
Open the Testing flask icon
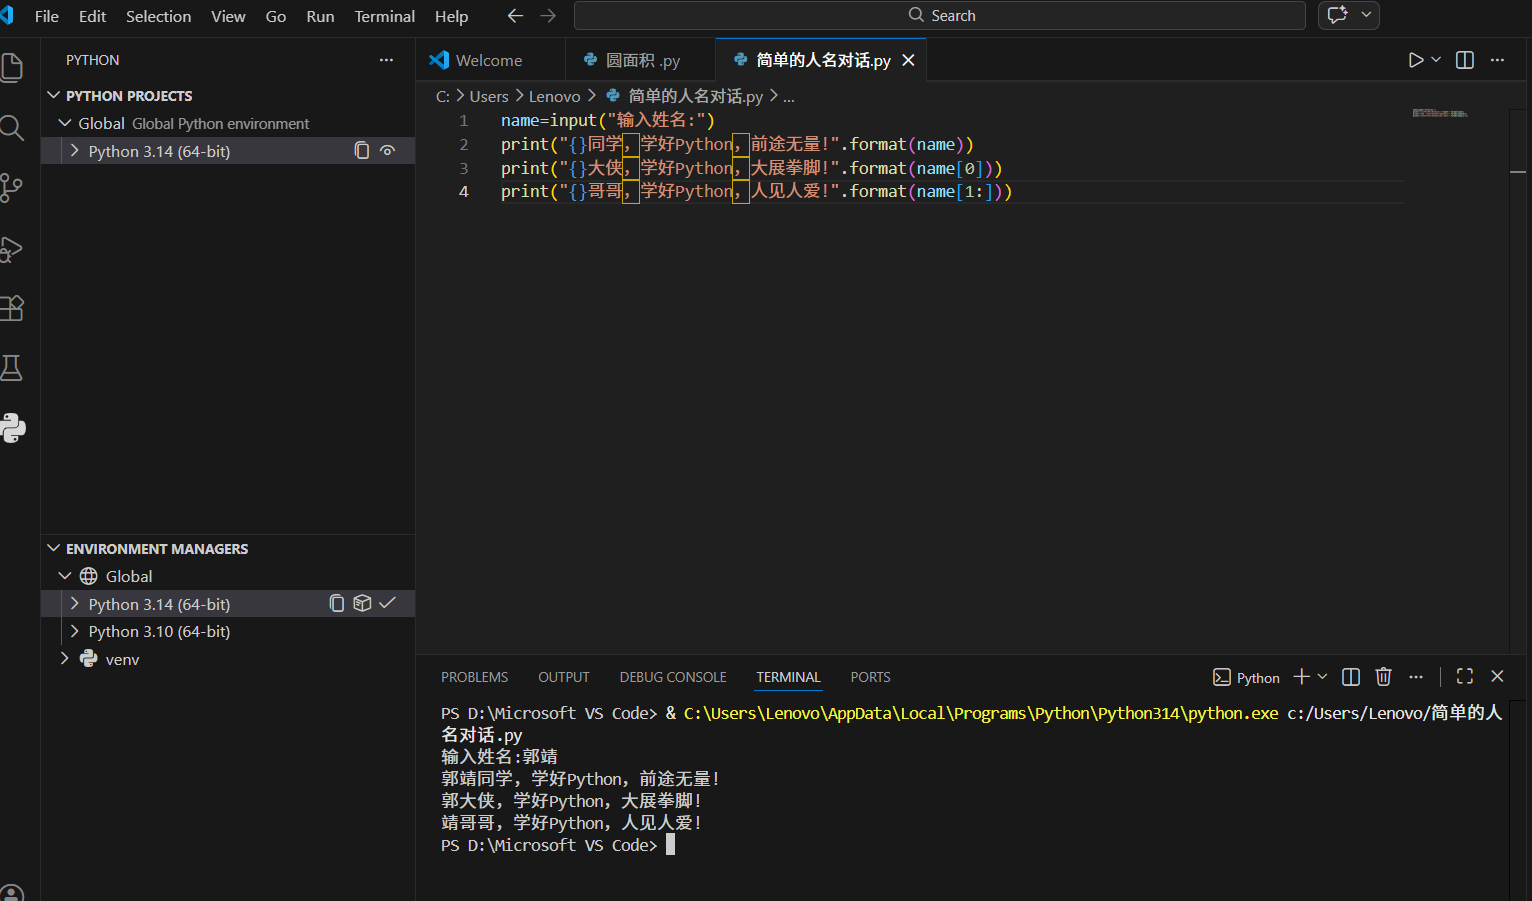point(12,368)
